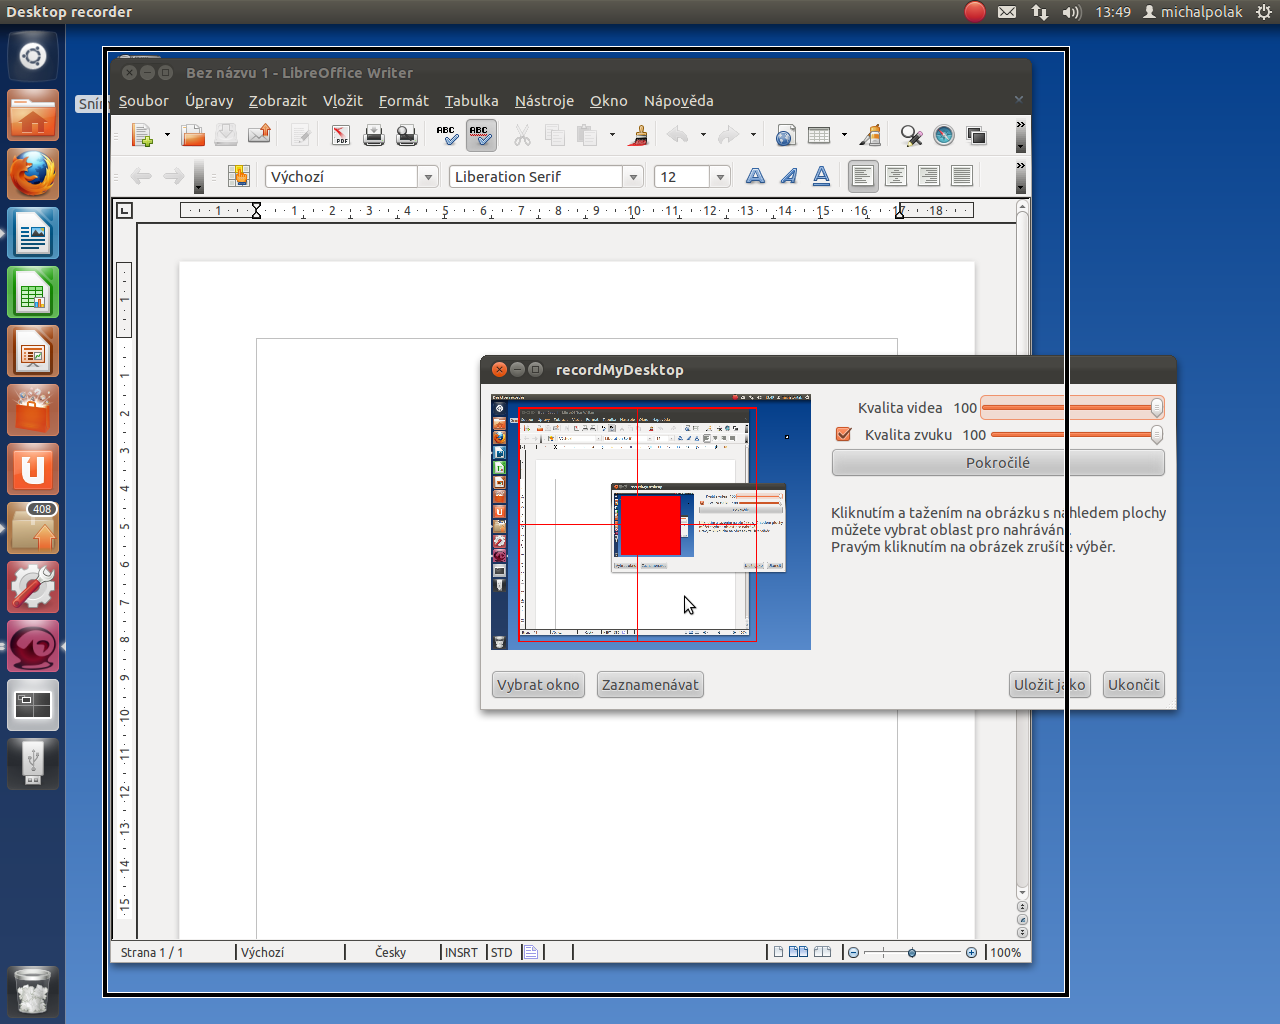The image size is (1280, 1024).
Task: Click the Cut scissors icon
Action: [x=522, y=135]
